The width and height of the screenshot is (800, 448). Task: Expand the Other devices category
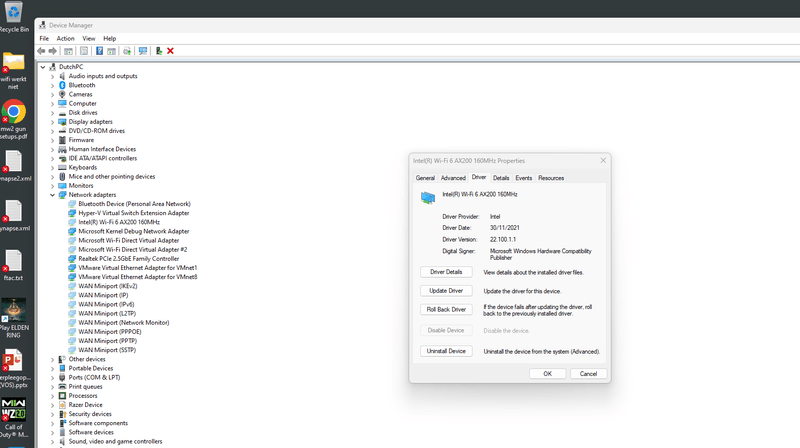tap(52, 359)
